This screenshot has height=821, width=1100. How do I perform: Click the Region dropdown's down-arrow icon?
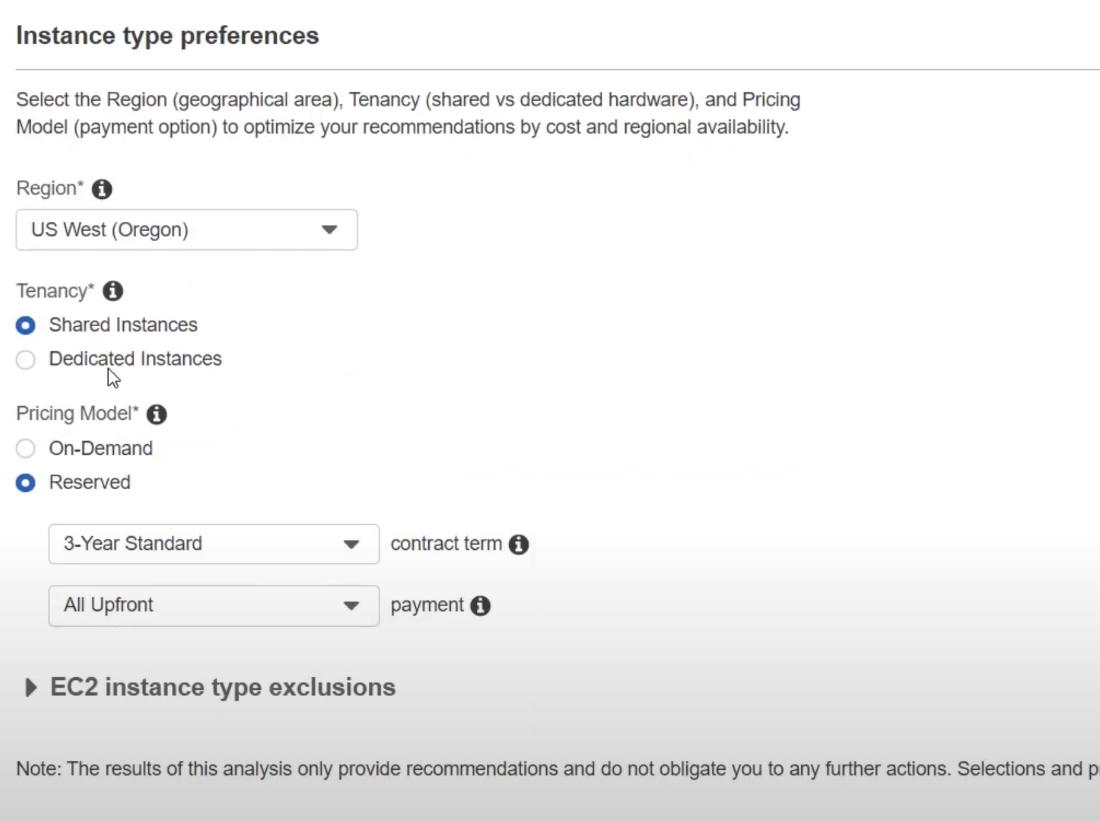(x=329, y=229)
